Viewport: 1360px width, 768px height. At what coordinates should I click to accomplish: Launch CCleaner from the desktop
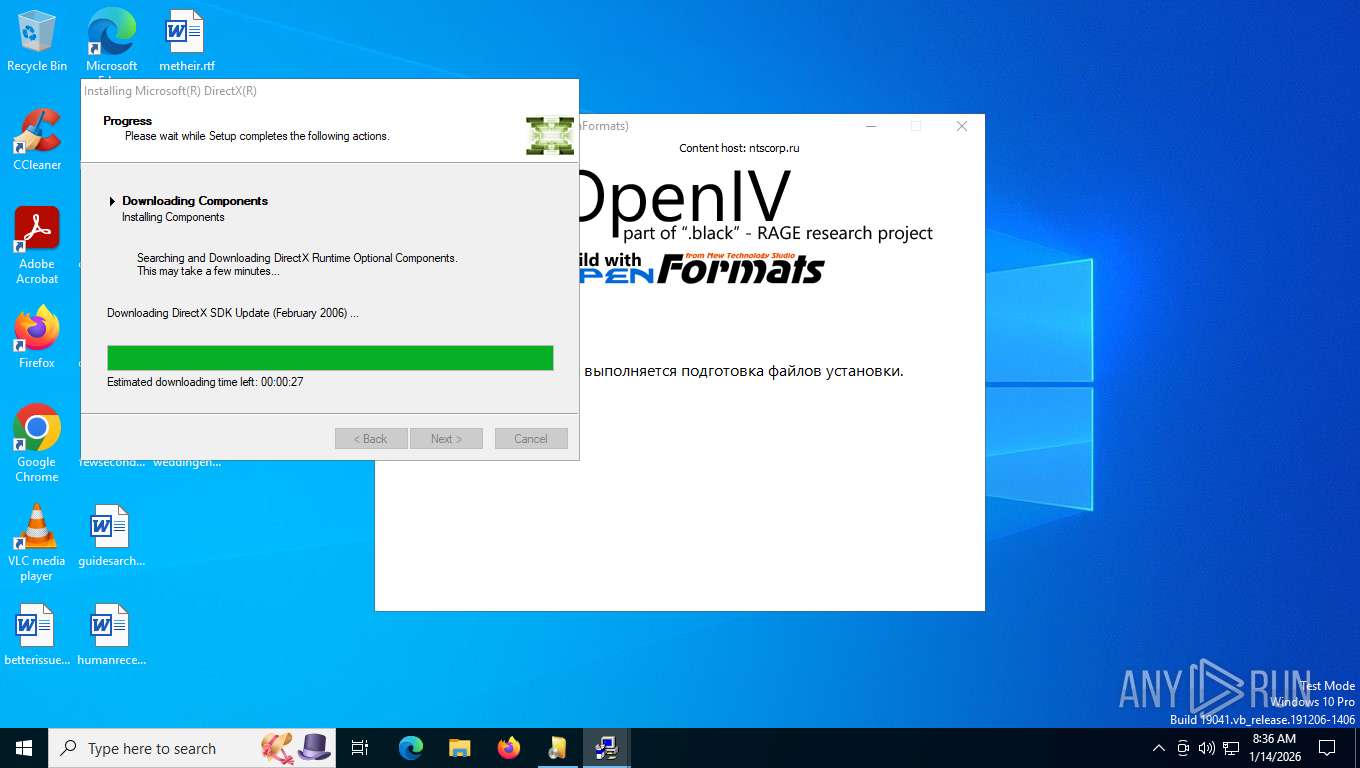[37, 139]
